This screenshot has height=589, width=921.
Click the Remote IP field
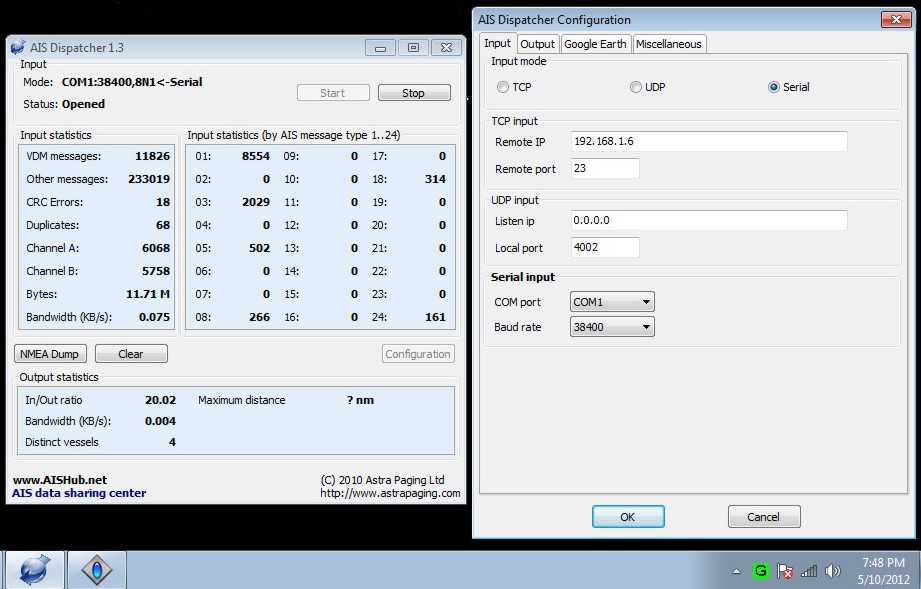click(709, 142)
